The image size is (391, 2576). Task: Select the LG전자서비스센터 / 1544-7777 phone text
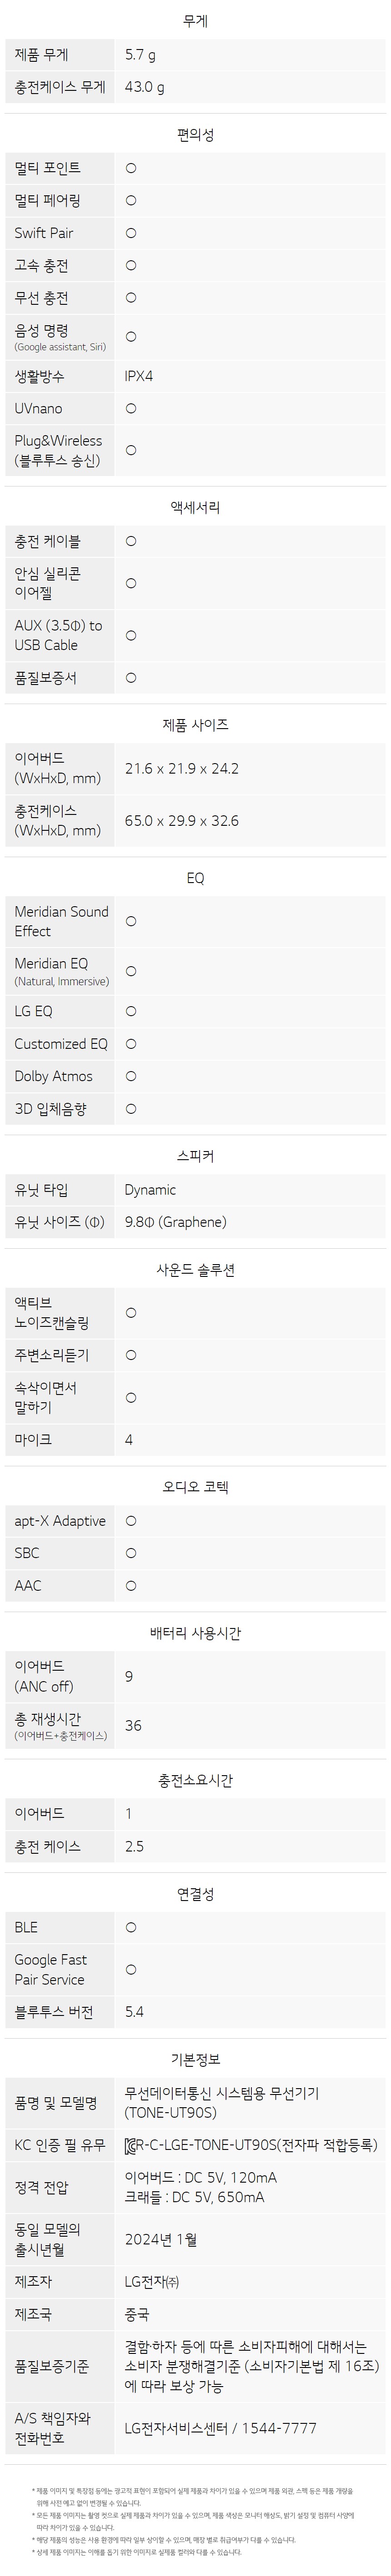pos(221,2427)
